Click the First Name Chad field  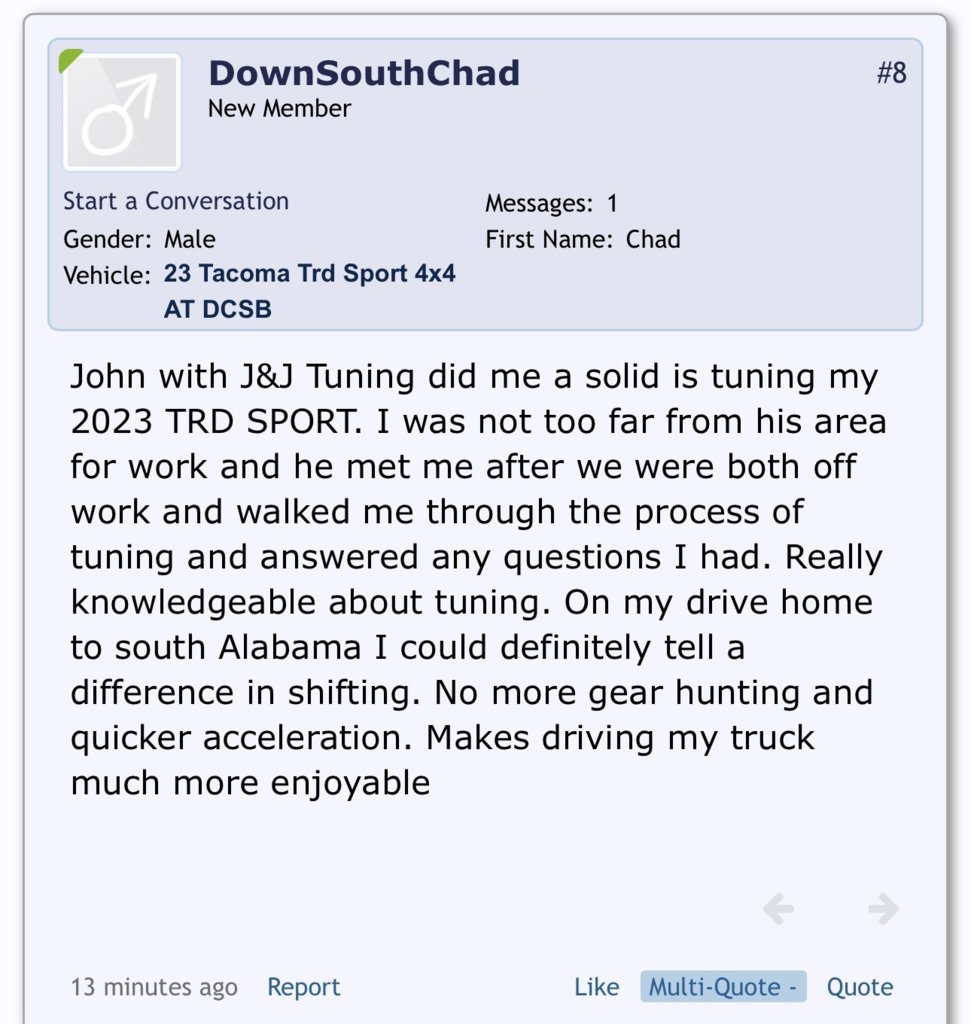(x=583, y=239)
